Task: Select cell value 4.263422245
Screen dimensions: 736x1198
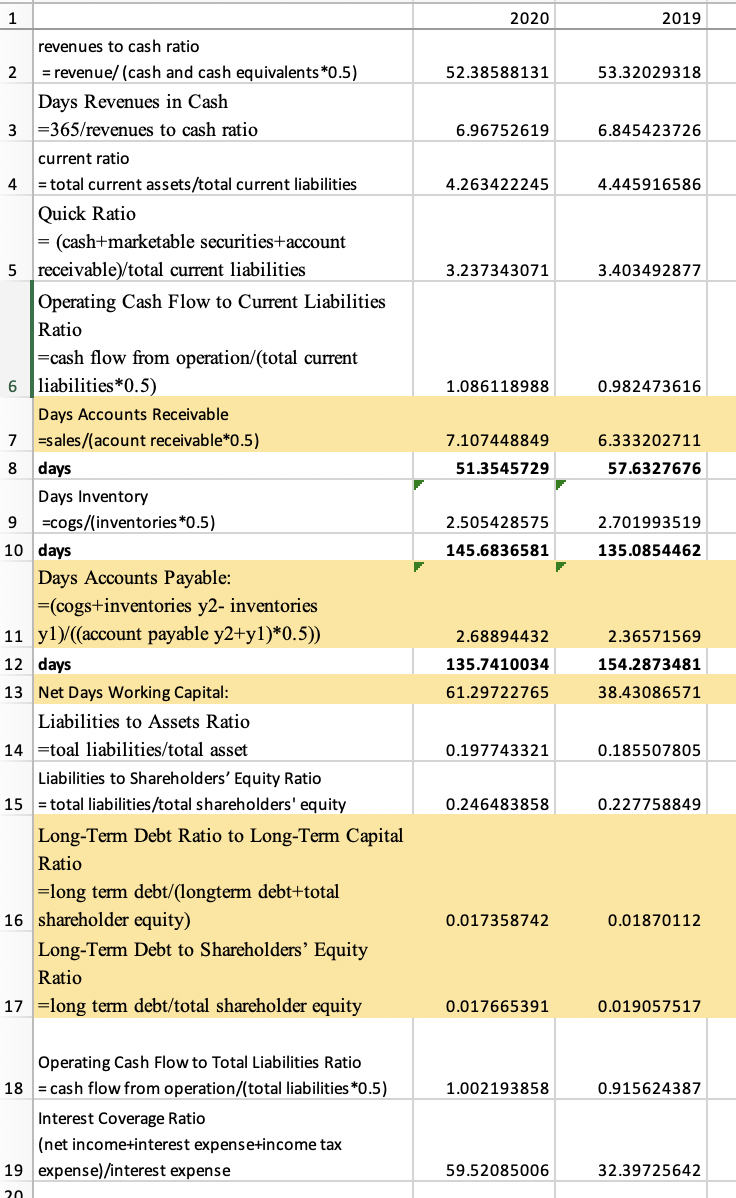Action: point(484,169)
